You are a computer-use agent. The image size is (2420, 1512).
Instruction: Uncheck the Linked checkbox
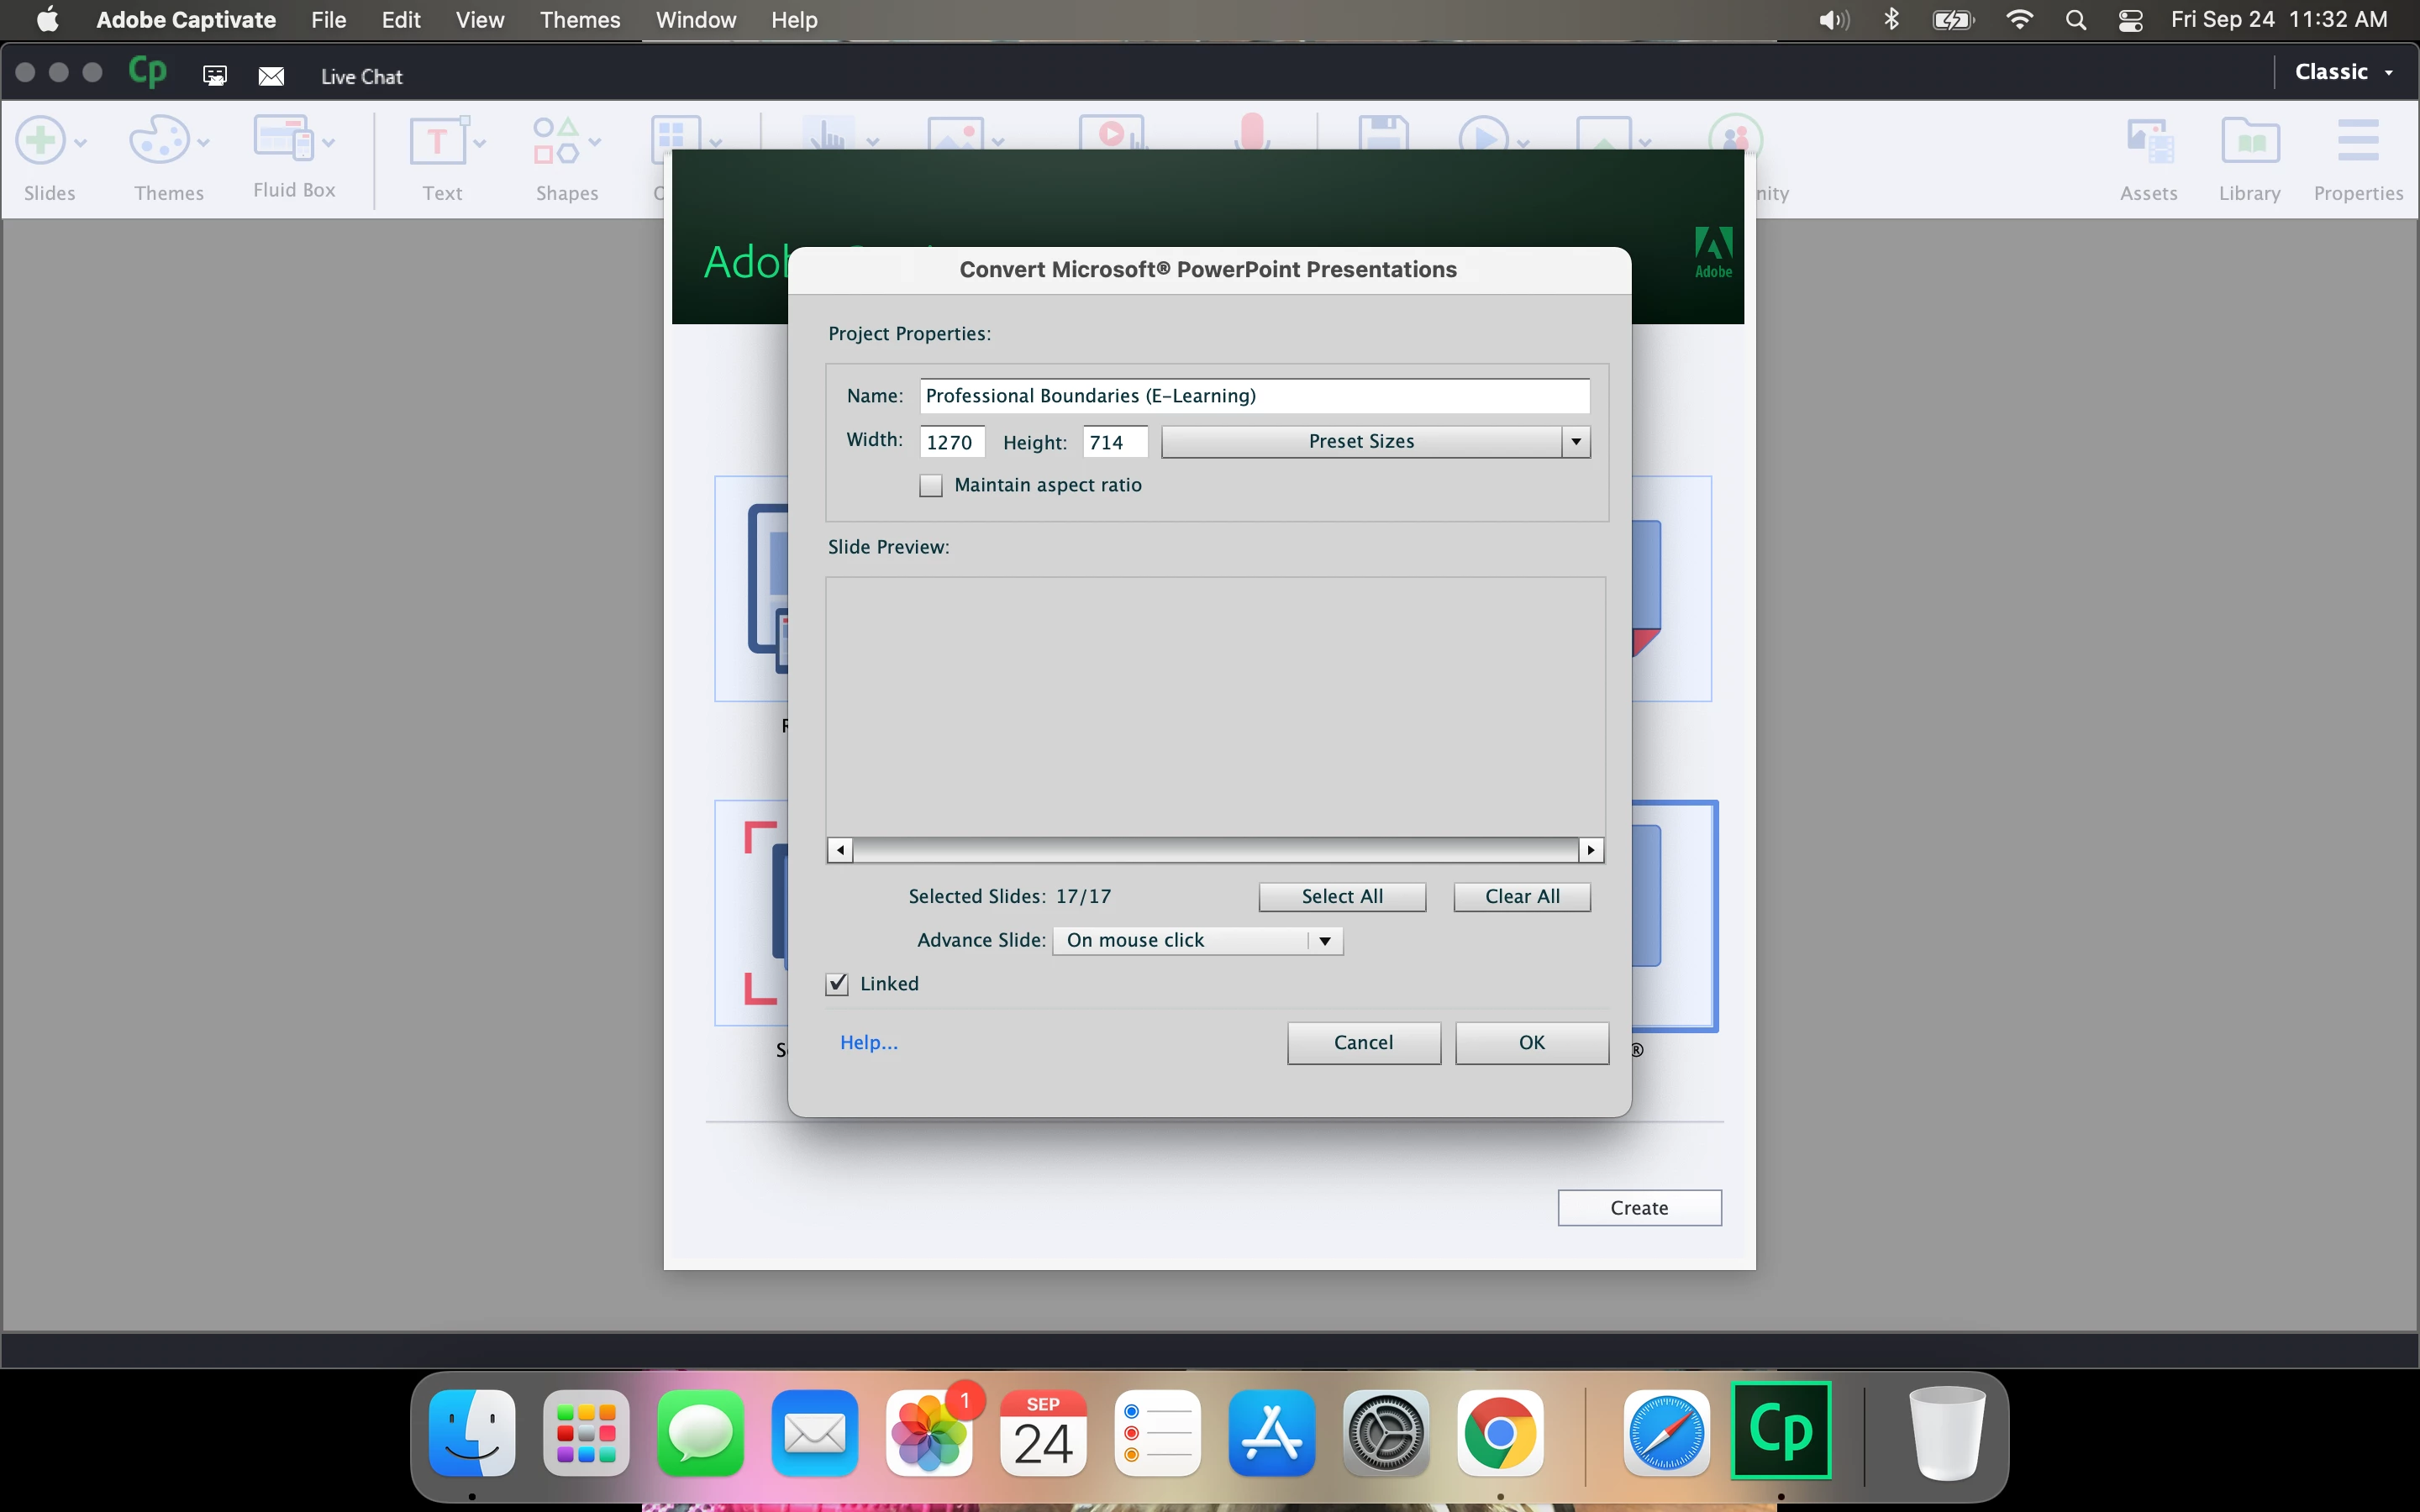click(837, 984)
